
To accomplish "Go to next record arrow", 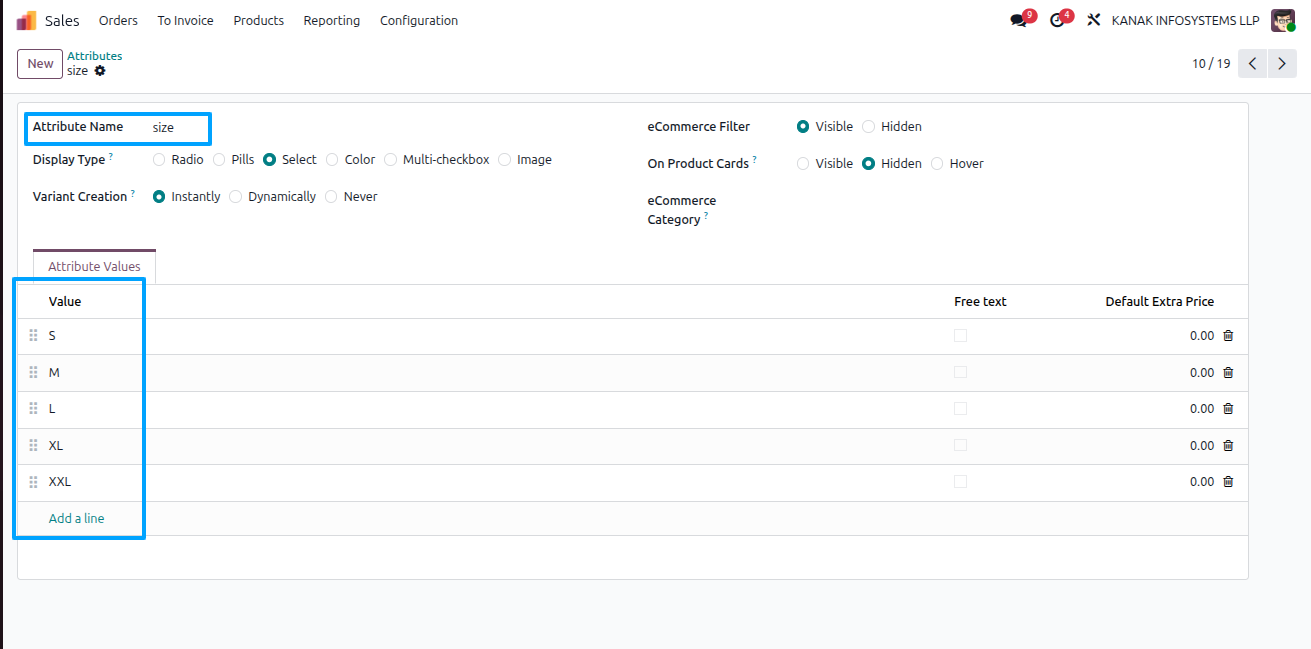I will [x=1282, y=64].
